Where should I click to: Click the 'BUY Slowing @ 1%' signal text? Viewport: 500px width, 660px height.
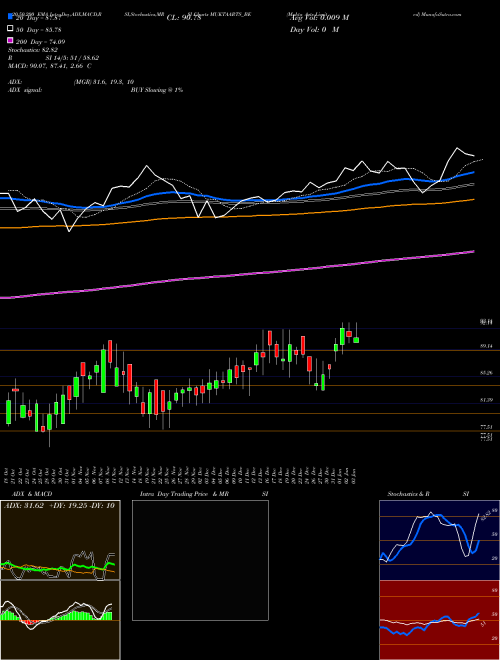coord(157,90)
